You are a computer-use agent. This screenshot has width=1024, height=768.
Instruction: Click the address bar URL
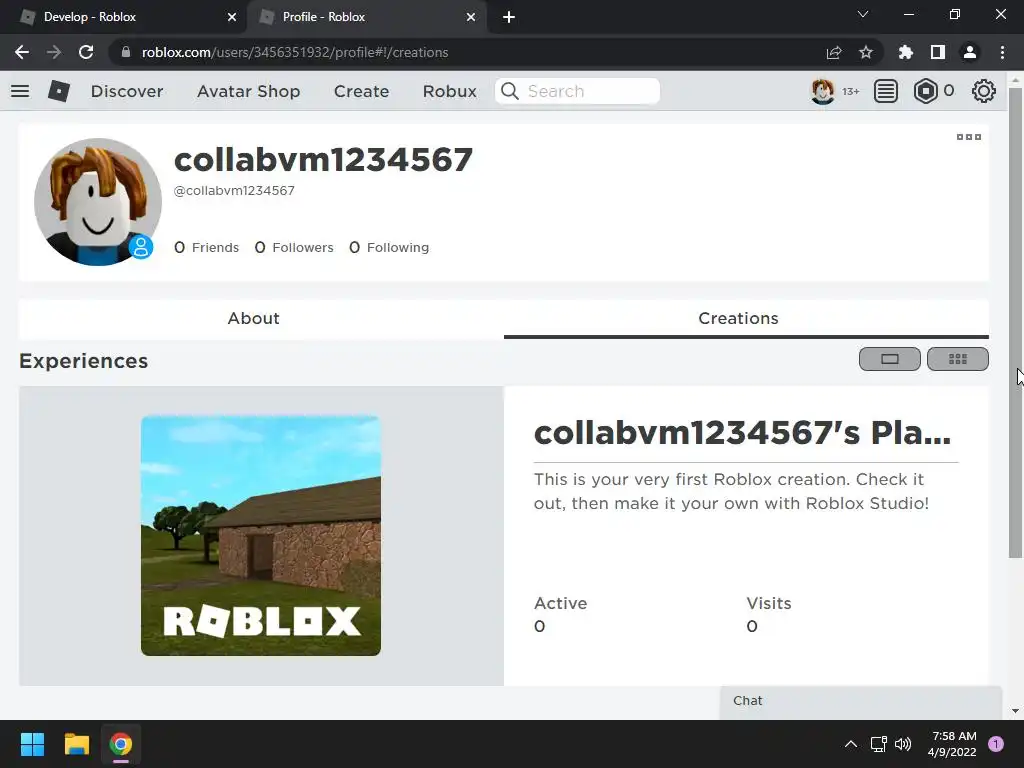(x=295, y=52)
